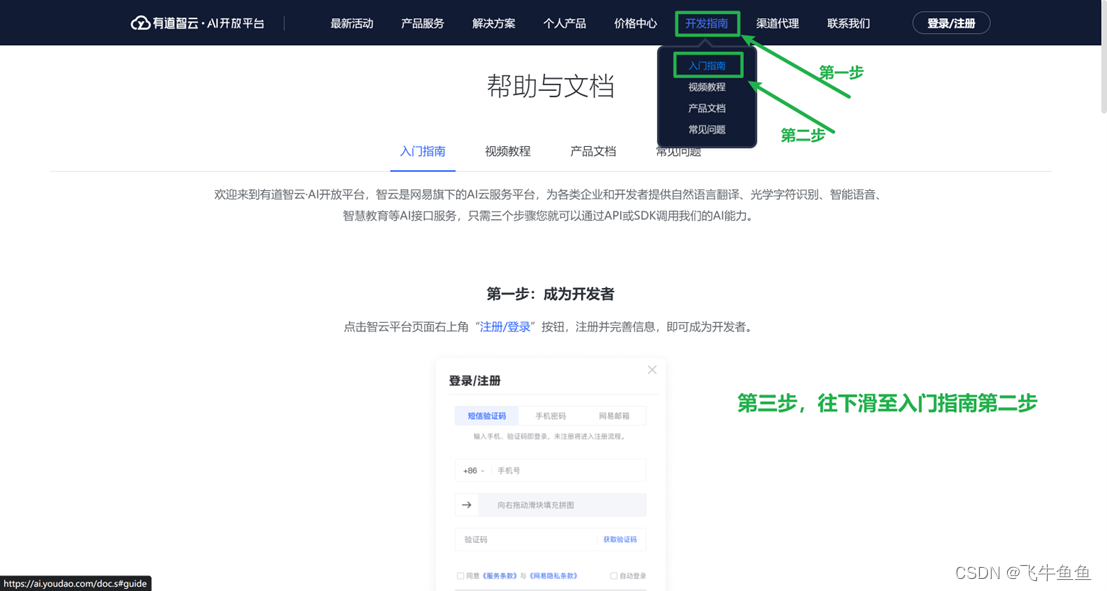1107x591 pixels.
Task: Select 常见问题 in the dropdown menu
Action: point(707,129)
